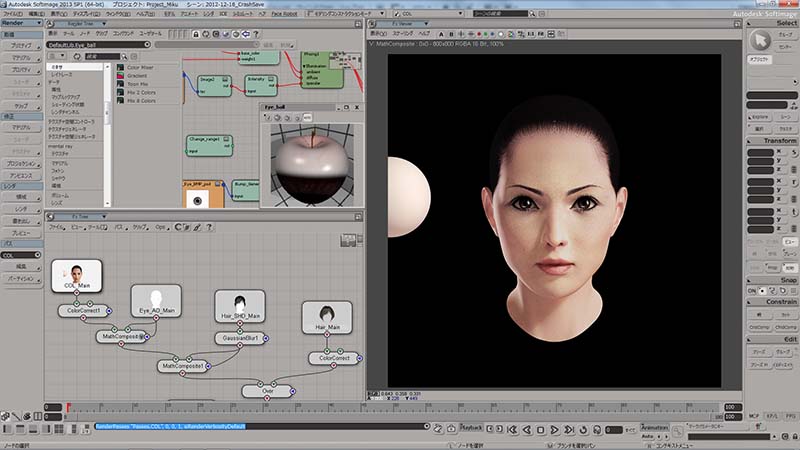
Task: Click the script command line field
Action: coord(261,426)
